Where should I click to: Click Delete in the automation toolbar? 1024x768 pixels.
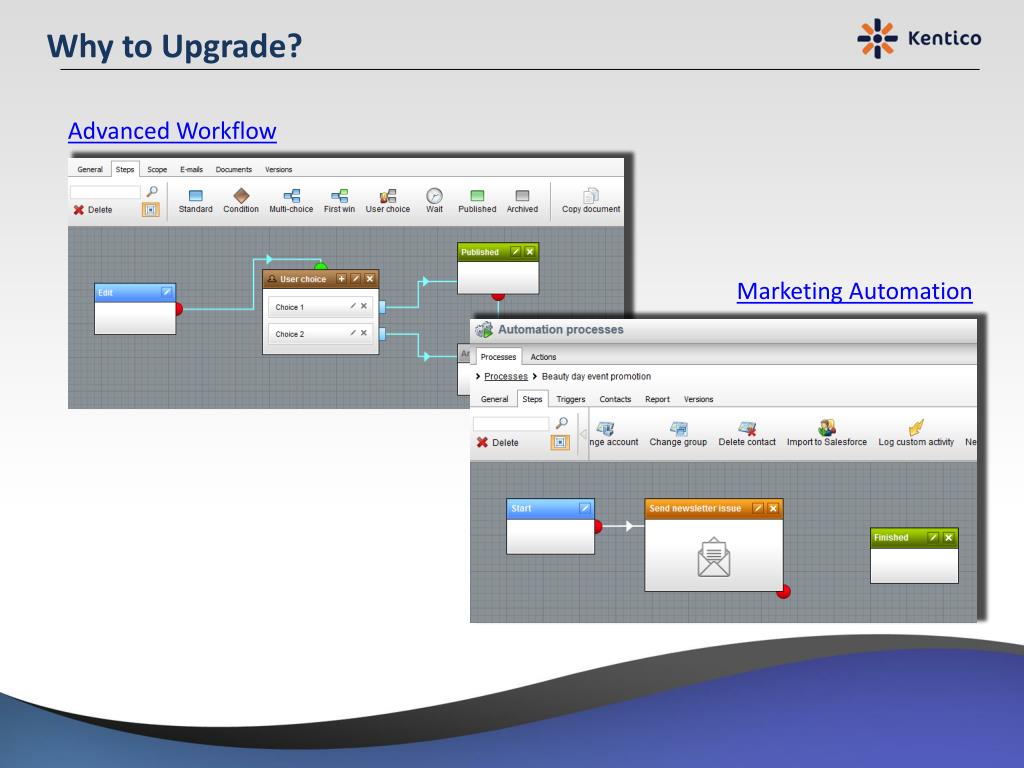tap(498, 442)
